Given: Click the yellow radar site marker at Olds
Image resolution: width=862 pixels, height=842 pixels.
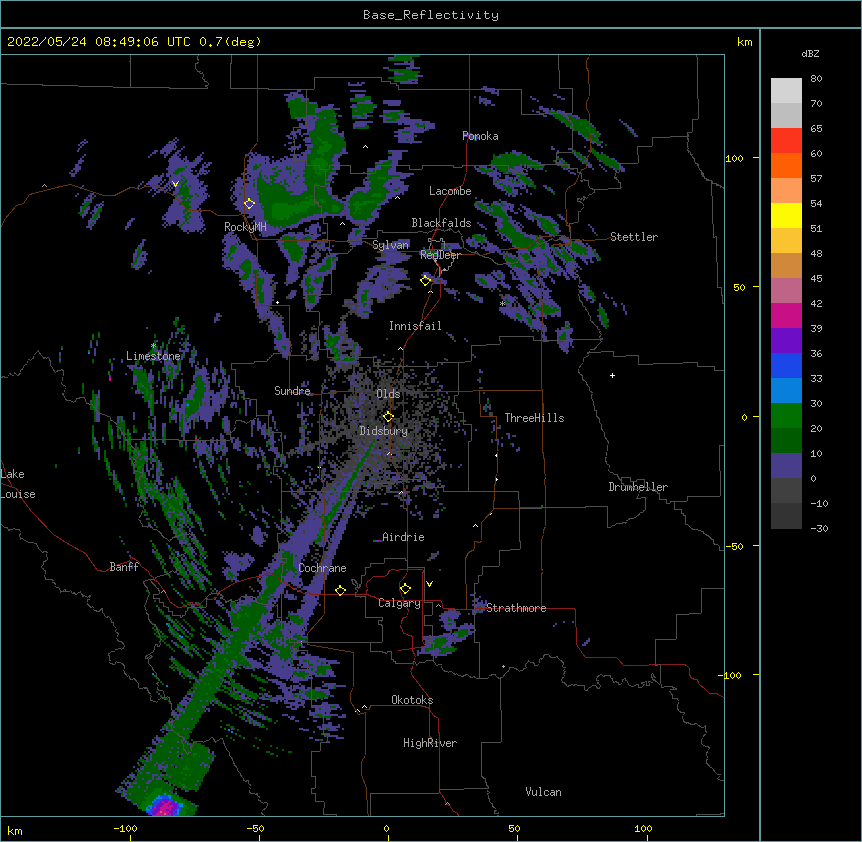Looking at the screenshot, I should (388, 416).
